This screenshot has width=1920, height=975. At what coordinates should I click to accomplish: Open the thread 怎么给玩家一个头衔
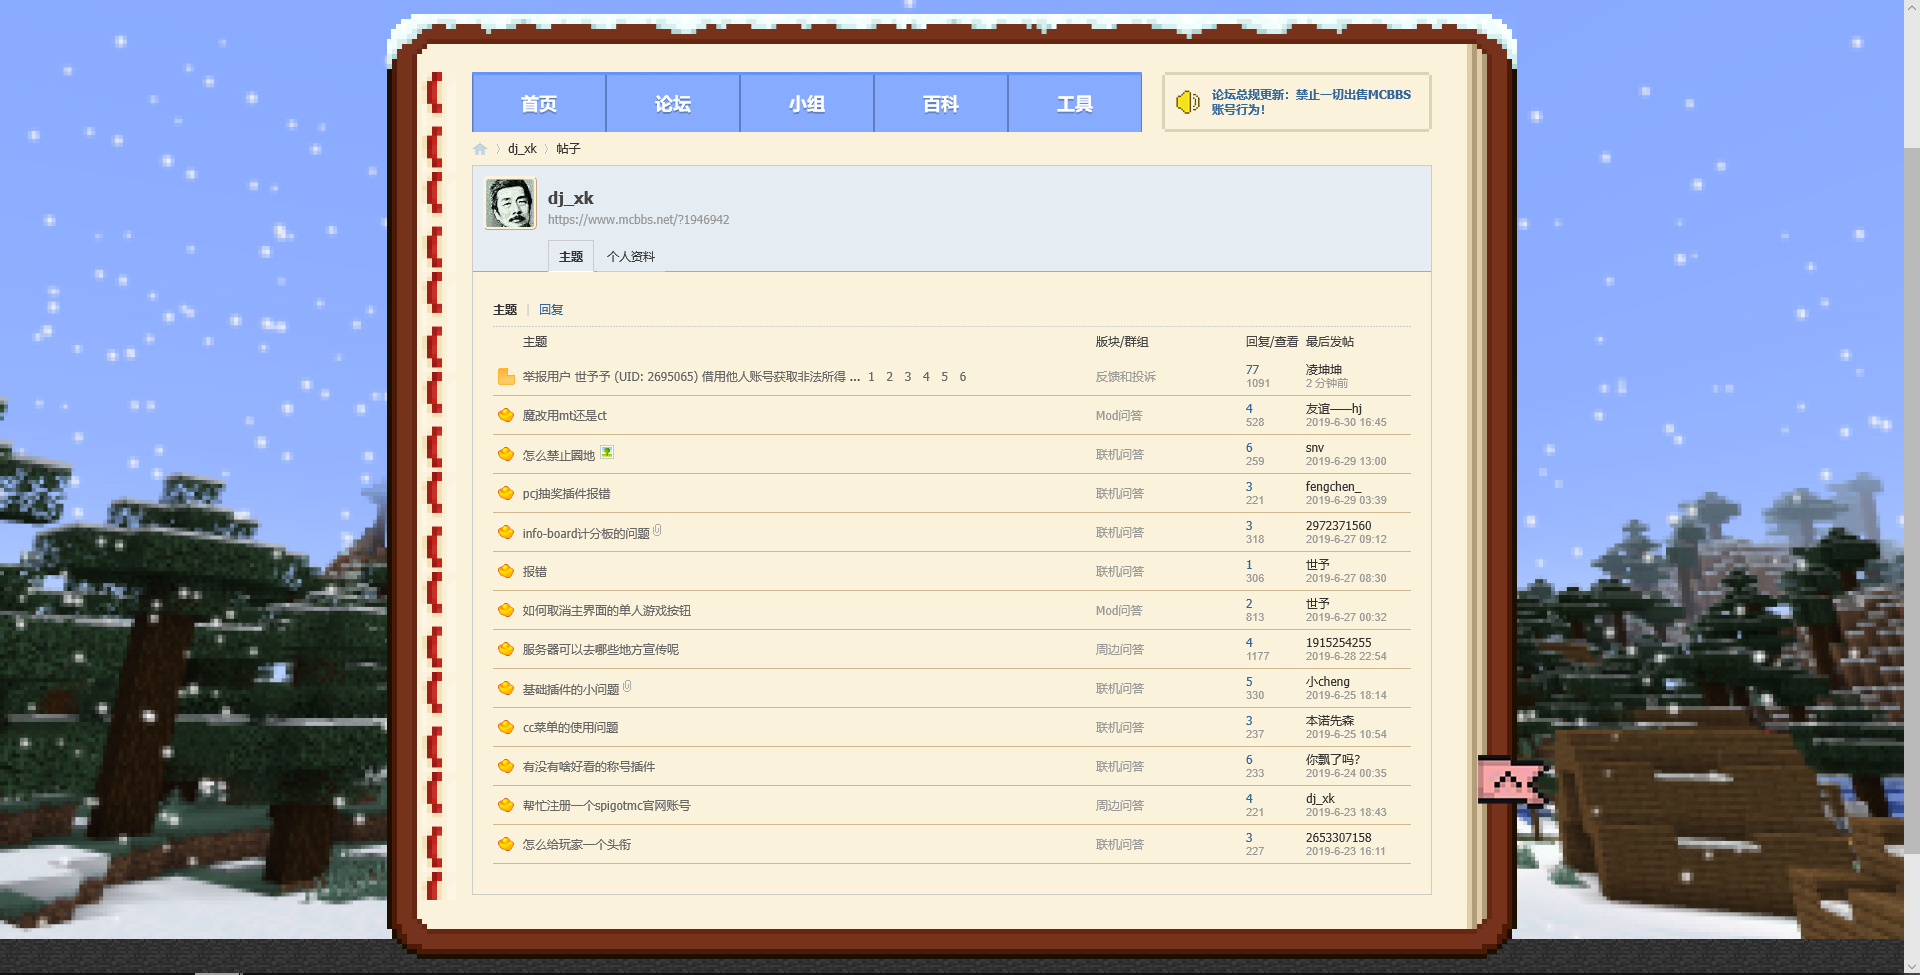[x=576, y=845]
